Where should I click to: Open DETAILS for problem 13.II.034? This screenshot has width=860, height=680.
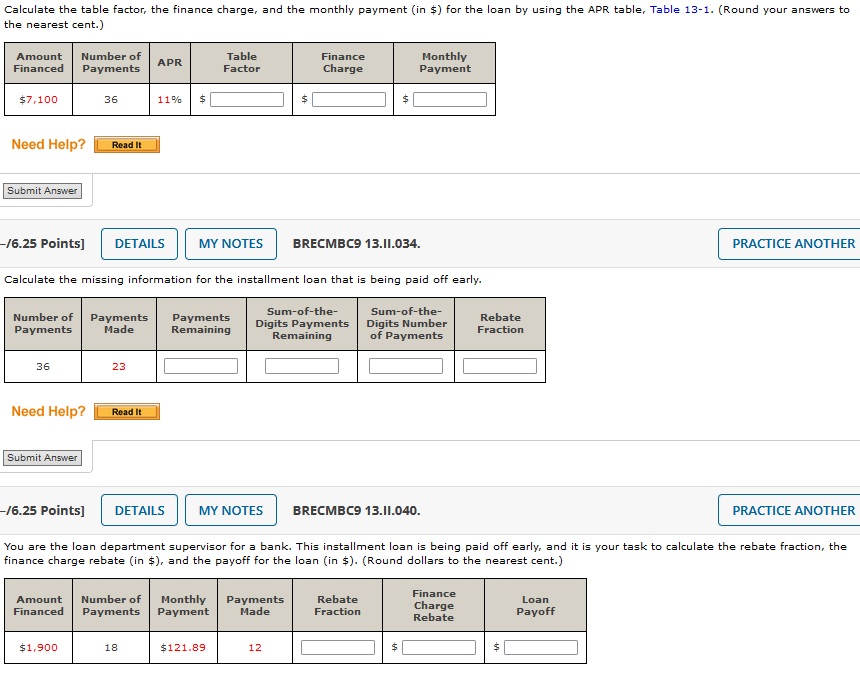[139, 243]
